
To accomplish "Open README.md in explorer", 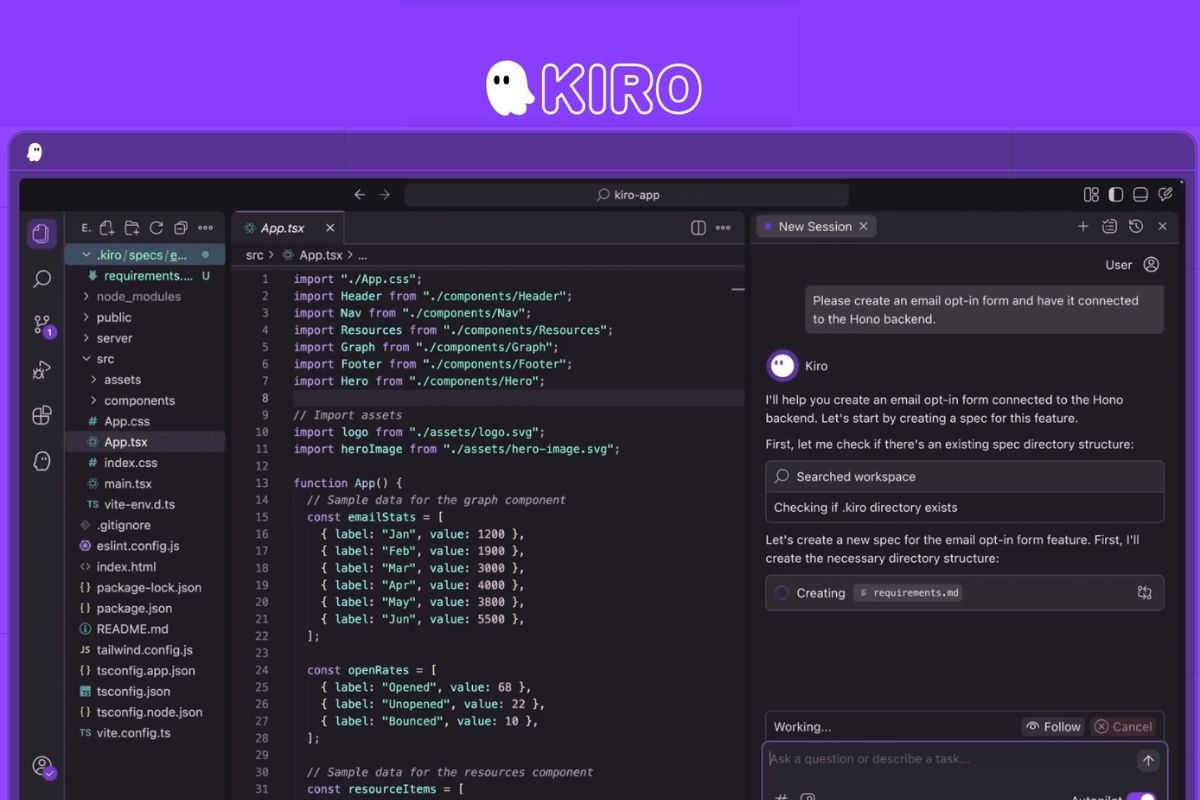I will point(145,629).
